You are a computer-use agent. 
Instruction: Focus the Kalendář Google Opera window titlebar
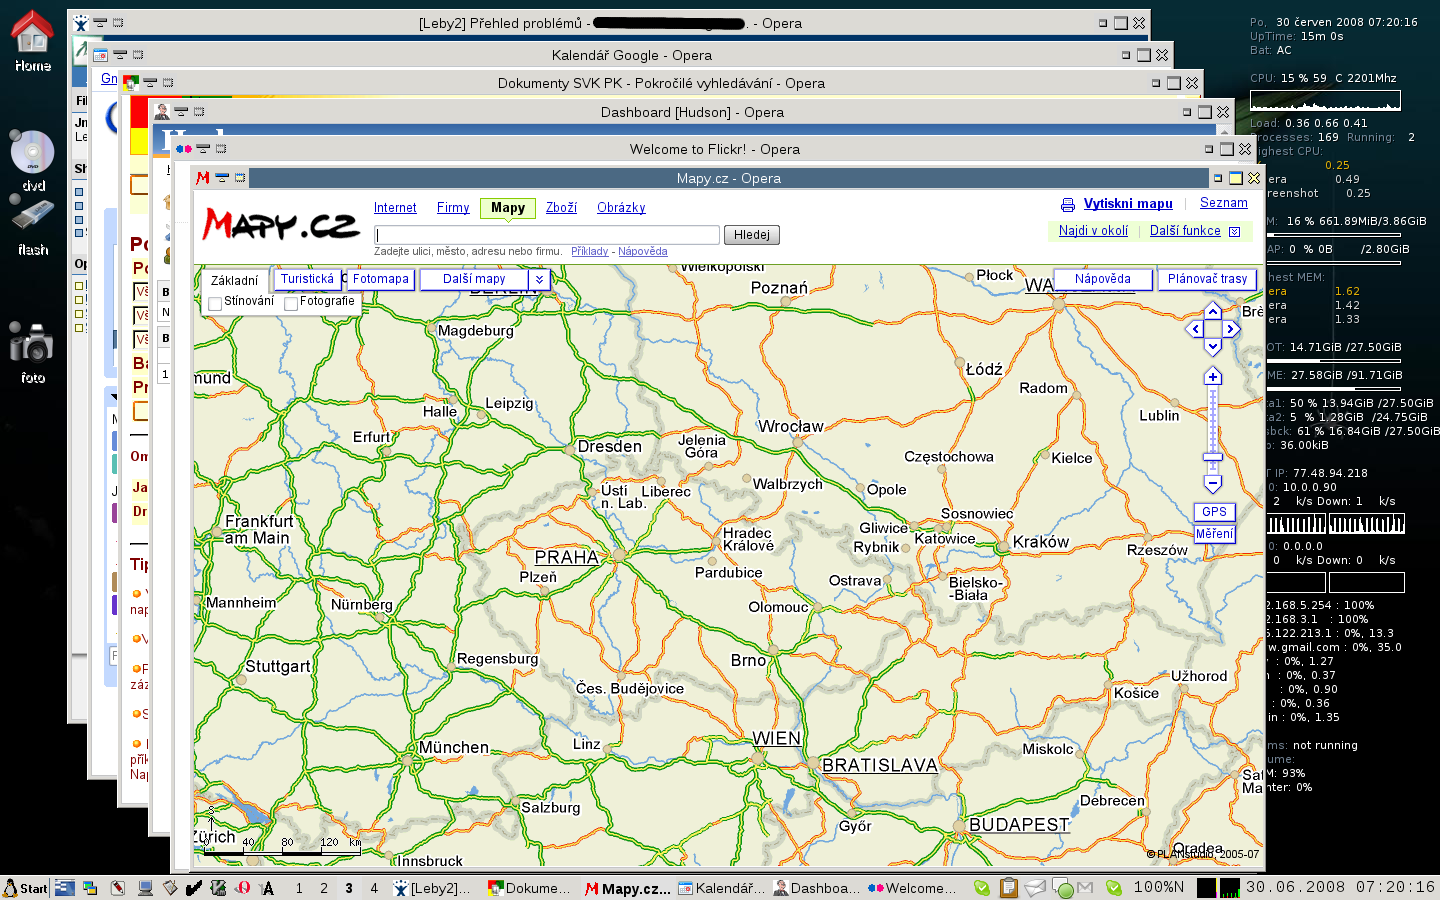[x=632, y=55]
